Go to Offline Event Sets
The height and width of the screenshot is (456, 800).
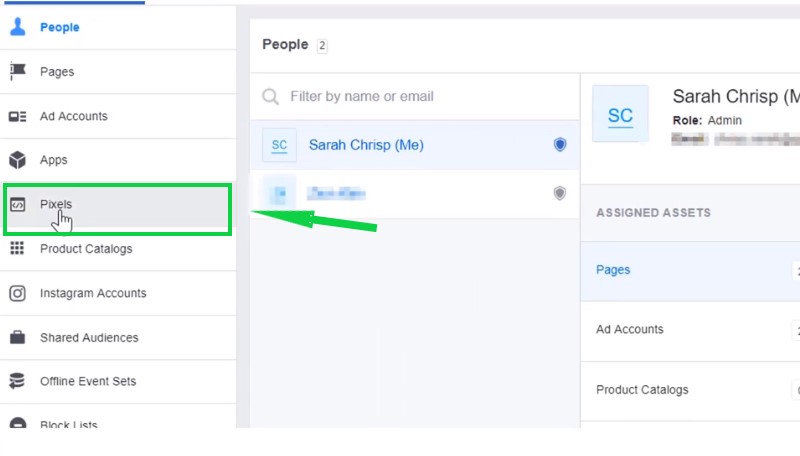coord(118,381)
